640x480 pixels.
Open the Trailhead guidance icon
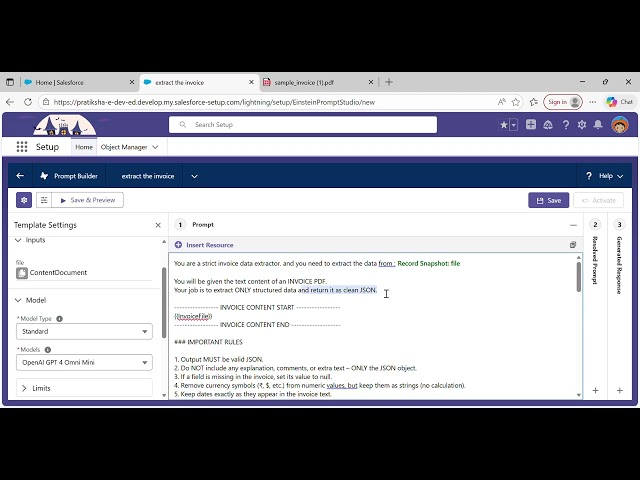coord(548,125)
